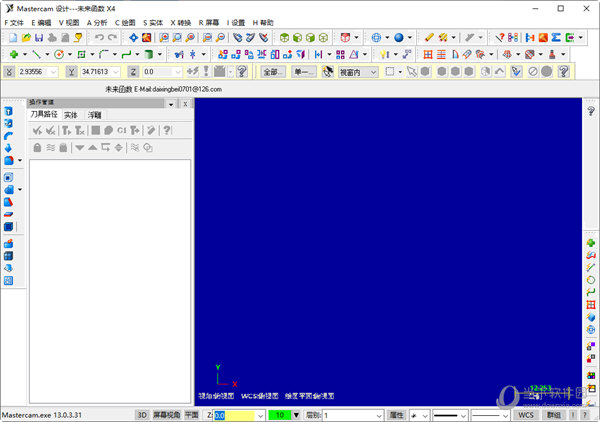Toggle the 单一 selection button
The image size is (600, 422).
[x=304, y=72]
